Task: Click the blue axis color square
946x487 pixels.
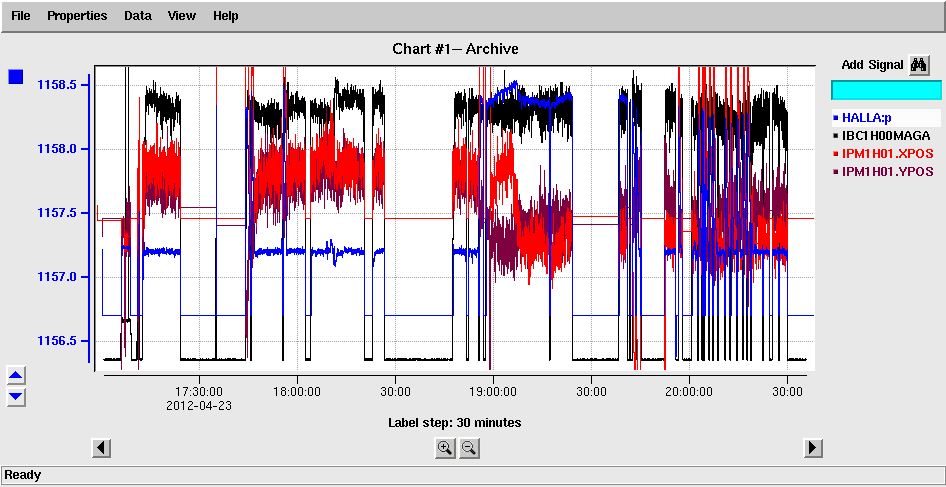Action: (16, 77)
